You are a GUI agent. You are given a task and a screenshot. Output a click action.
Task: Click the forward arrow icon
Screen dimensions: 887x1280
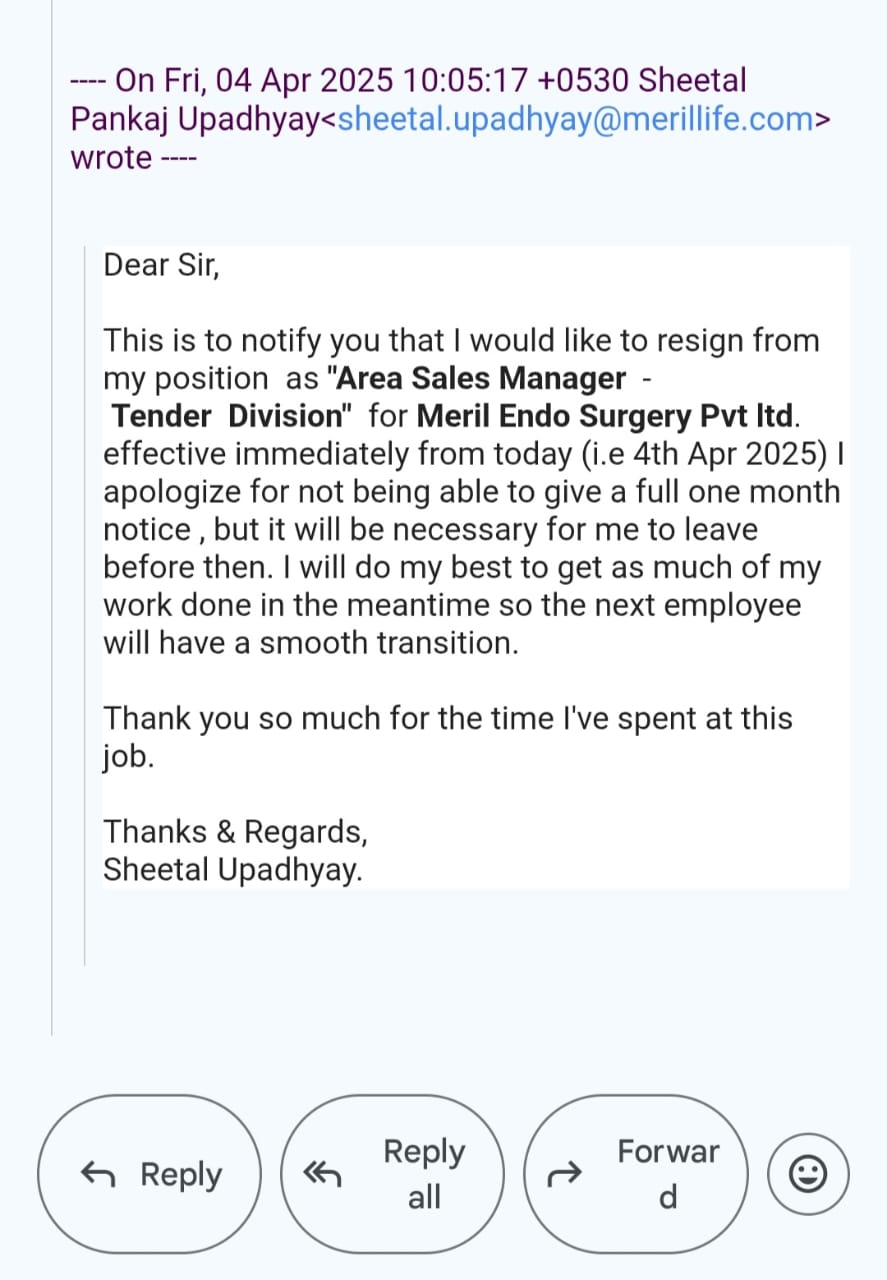click(x=565, y=1176)
